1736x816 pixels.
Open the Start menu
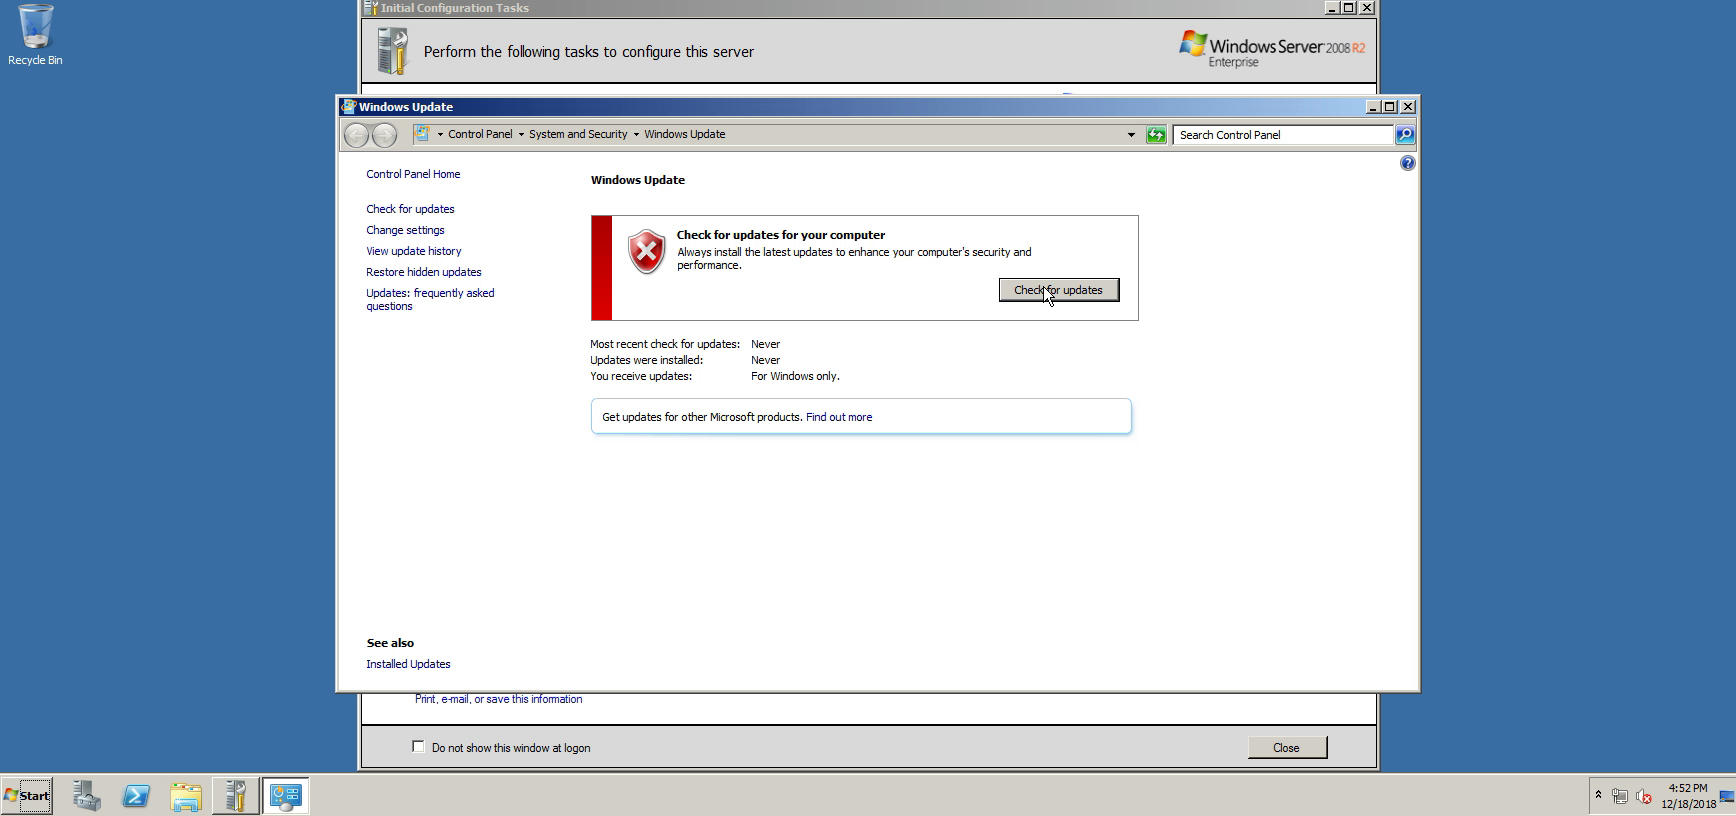[27, 796]
